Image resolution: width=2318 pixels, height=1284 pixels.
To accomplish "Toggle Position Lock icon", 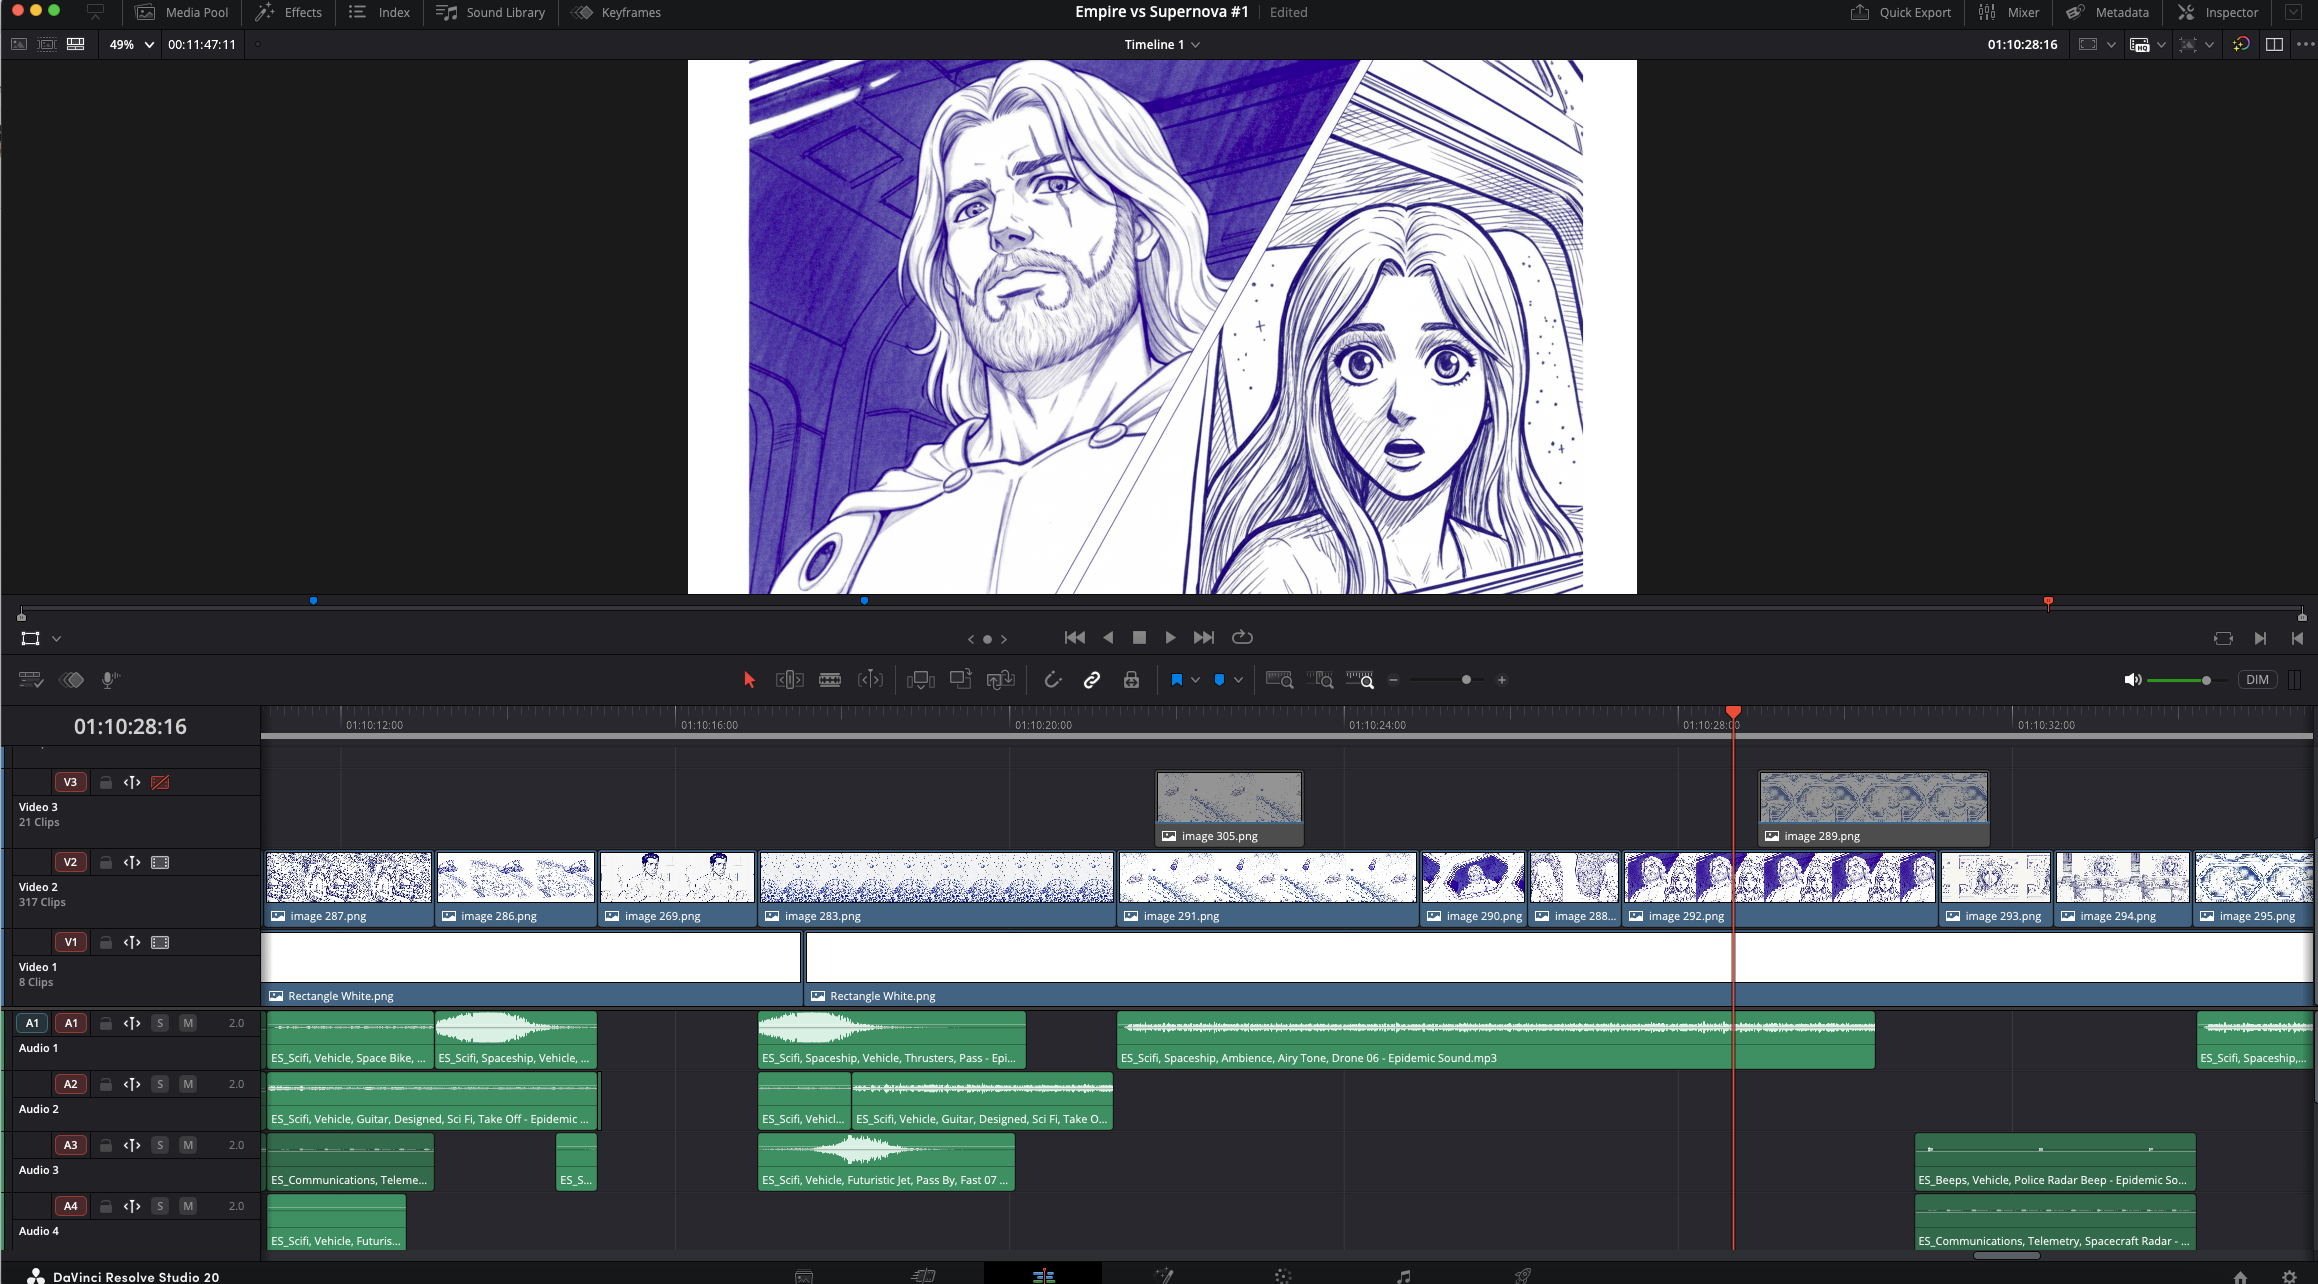I will coord(1131,680).
